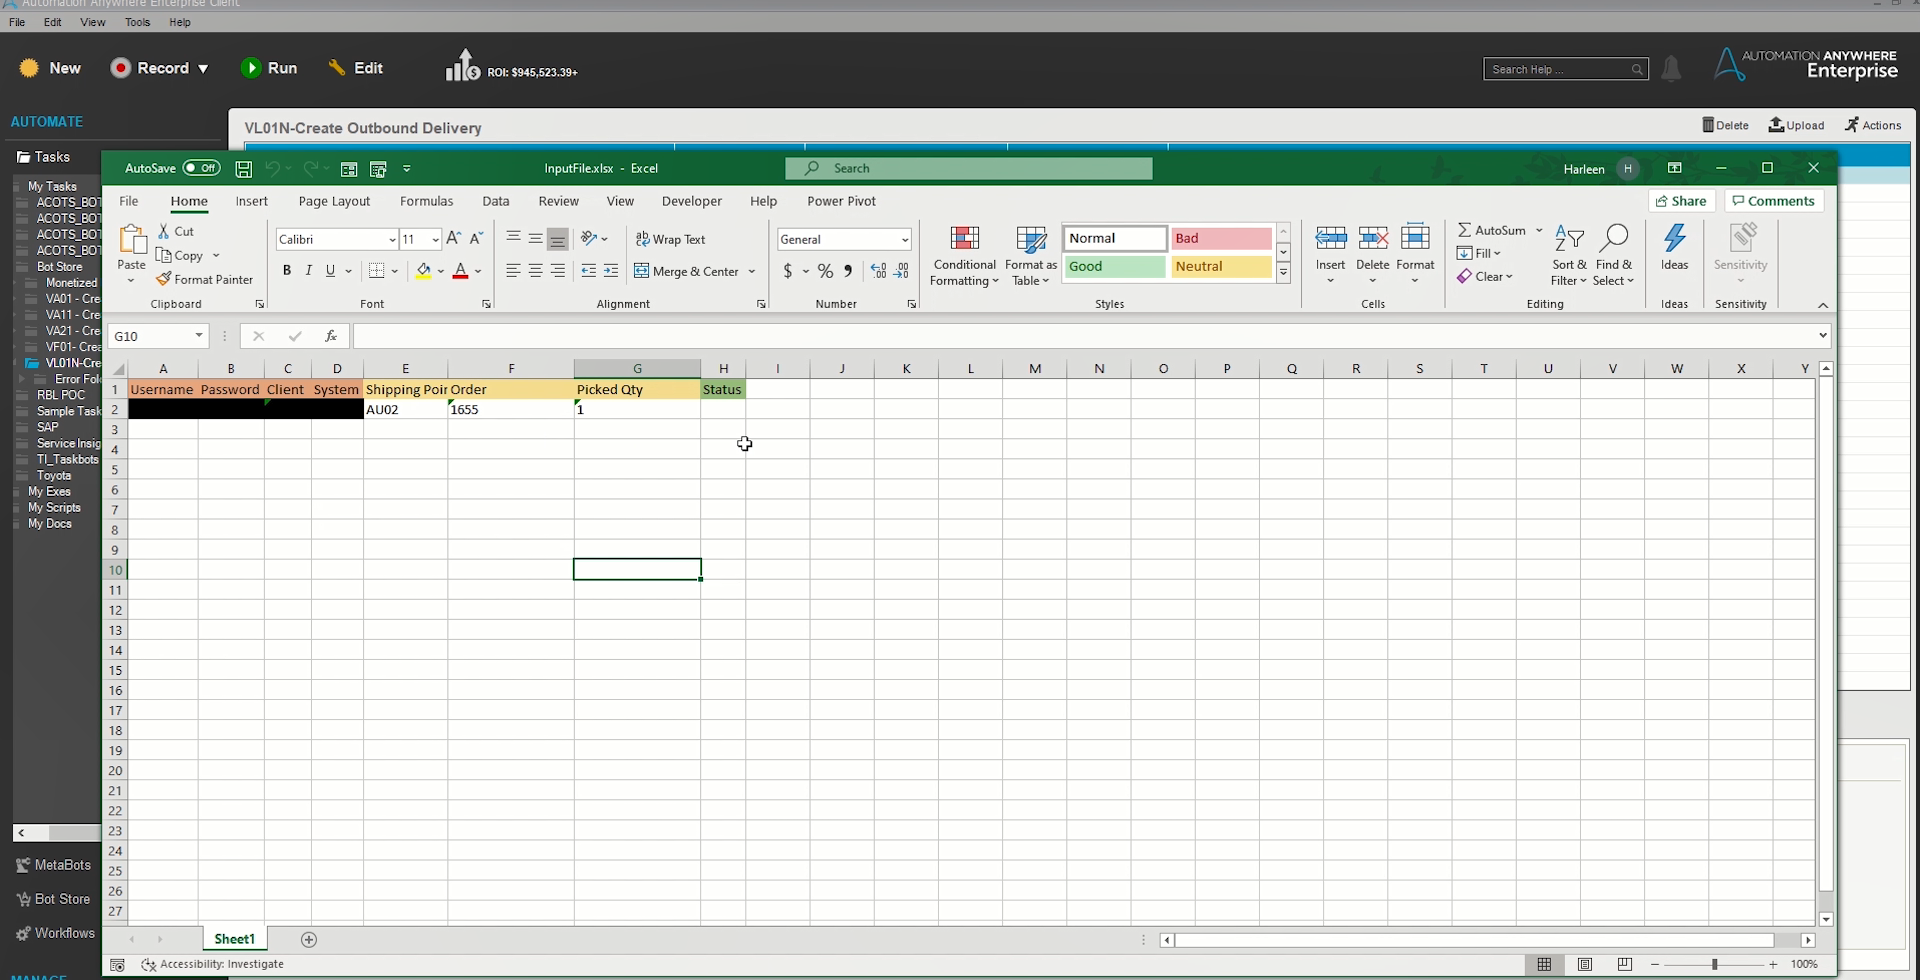Screen dimensions: 1920x980
Task: Click Find & Select magnifier icon
Action: click(1614, 239)
